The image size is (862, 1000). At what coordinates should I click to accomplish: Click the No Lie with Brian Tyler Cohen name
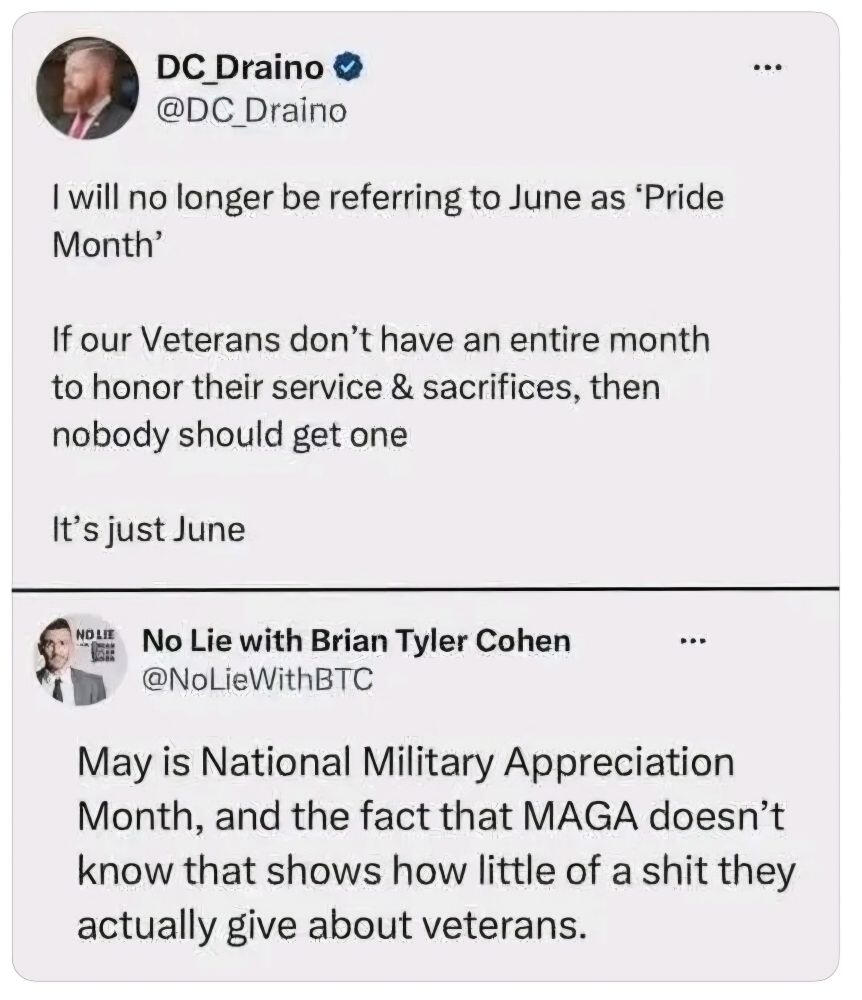[x=356, y=640]
